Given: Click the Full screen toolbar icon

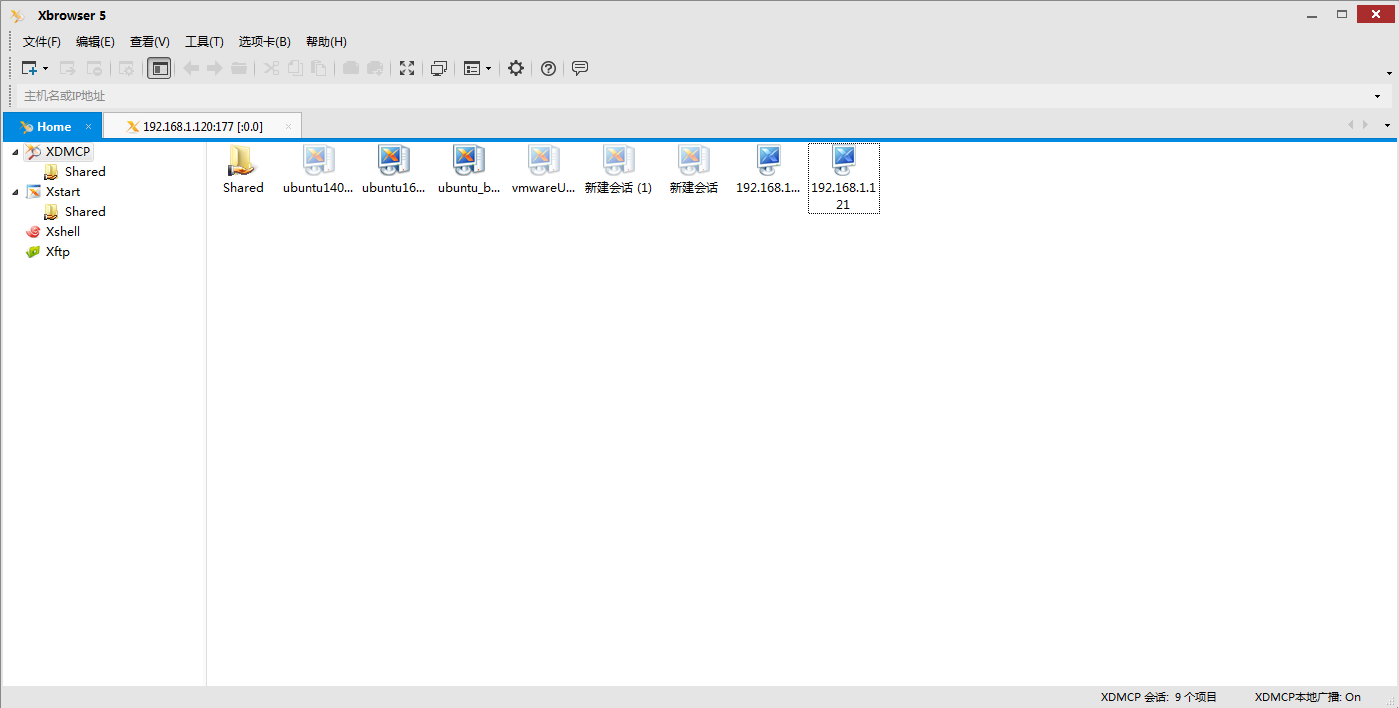Looking at the screenshot, I should pos(407,68).
